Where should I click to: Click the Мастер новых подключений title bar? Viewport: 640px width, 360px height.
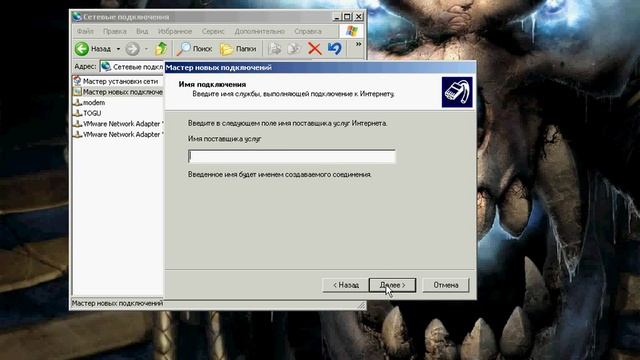[x=320, y=67]
